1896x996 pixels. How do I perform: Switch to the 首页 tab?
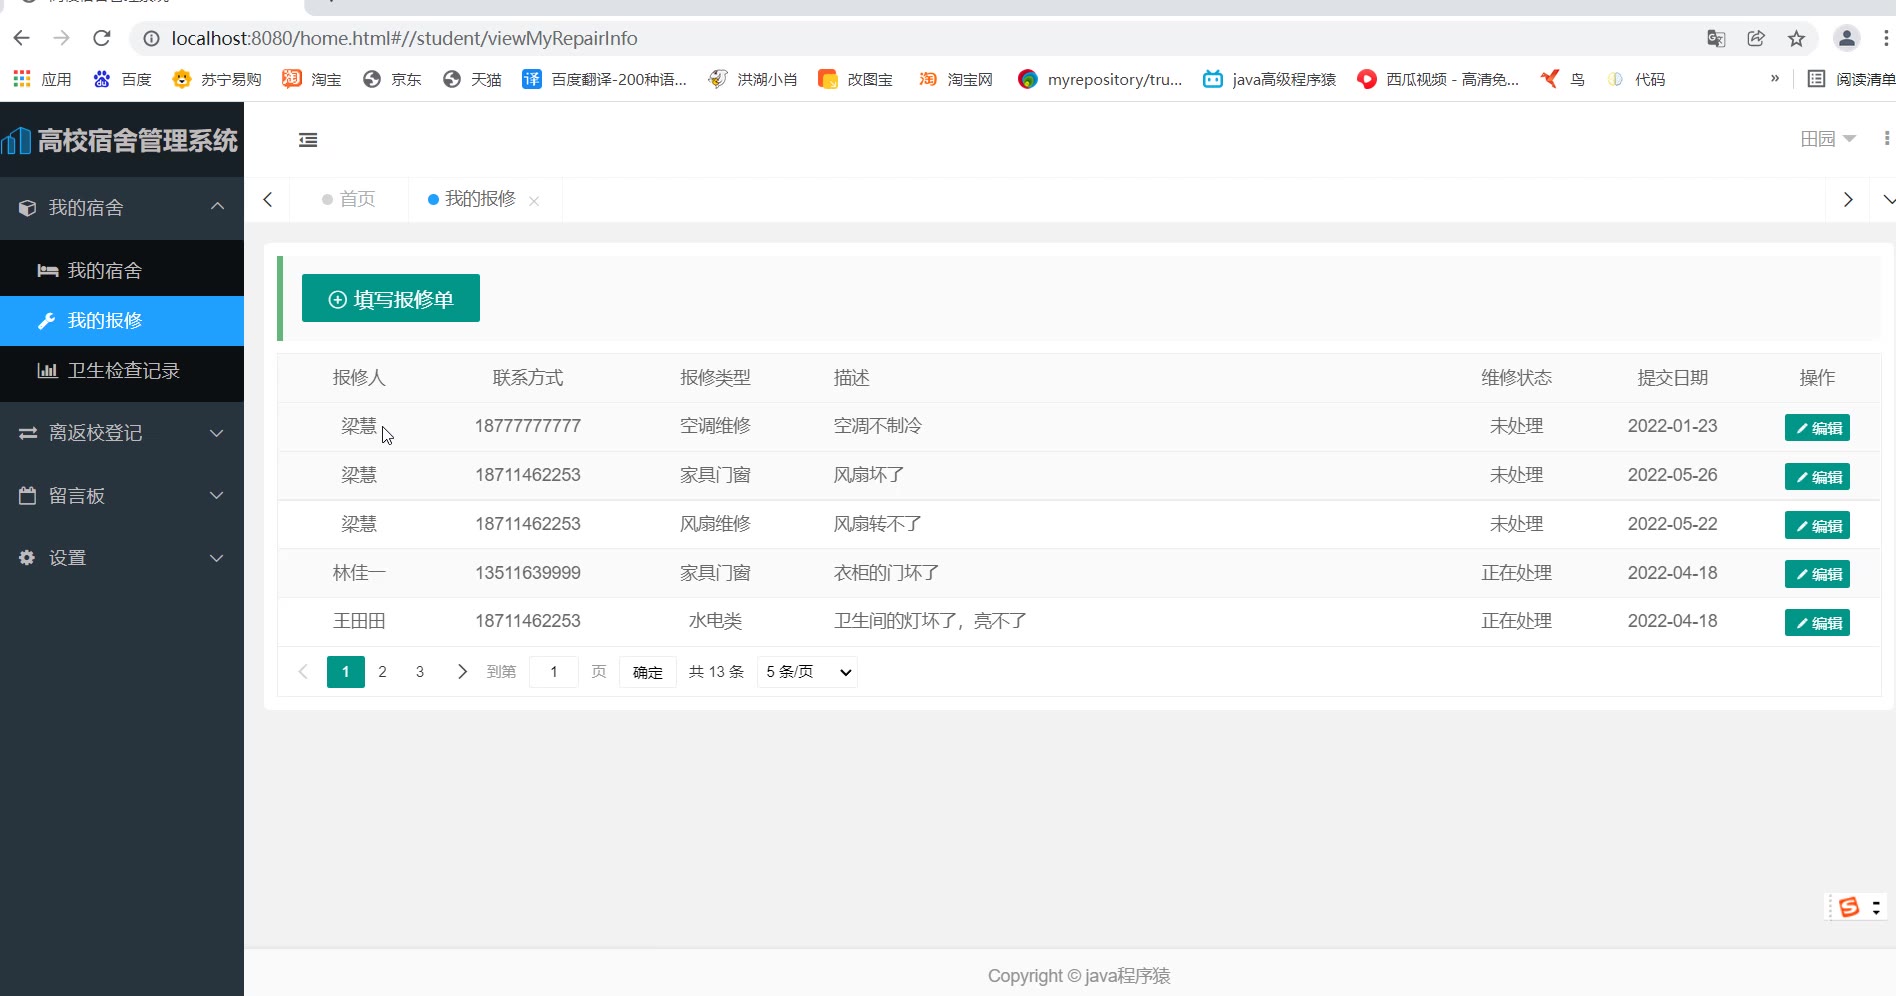coord(349,199)
